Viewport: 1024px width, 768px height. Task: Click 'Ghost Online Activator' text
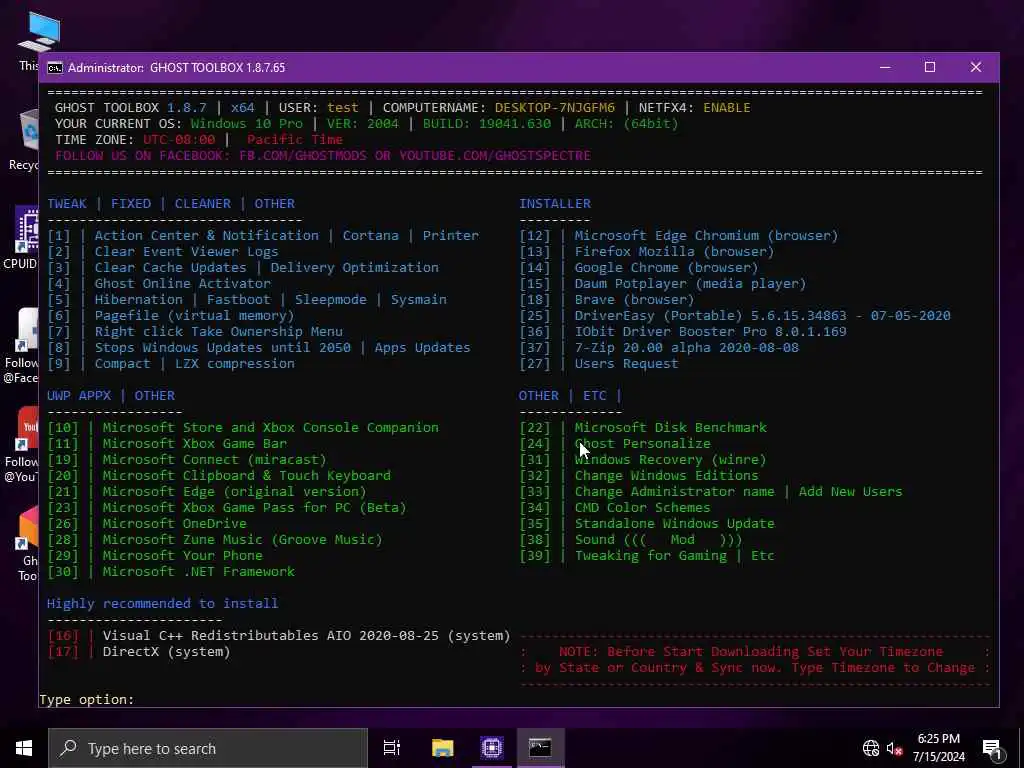click(182, 283)
